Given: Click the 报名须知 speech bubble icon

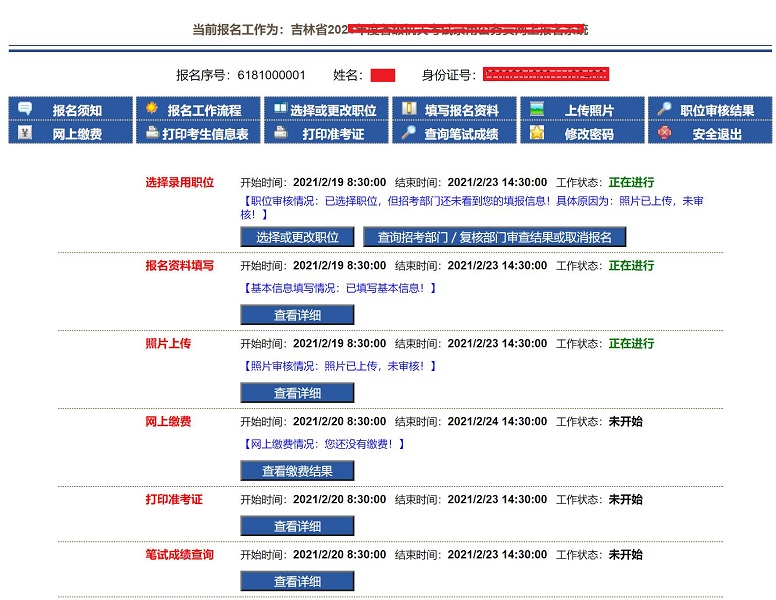Looking at the screenshot, I should click(x=26, y=108).
